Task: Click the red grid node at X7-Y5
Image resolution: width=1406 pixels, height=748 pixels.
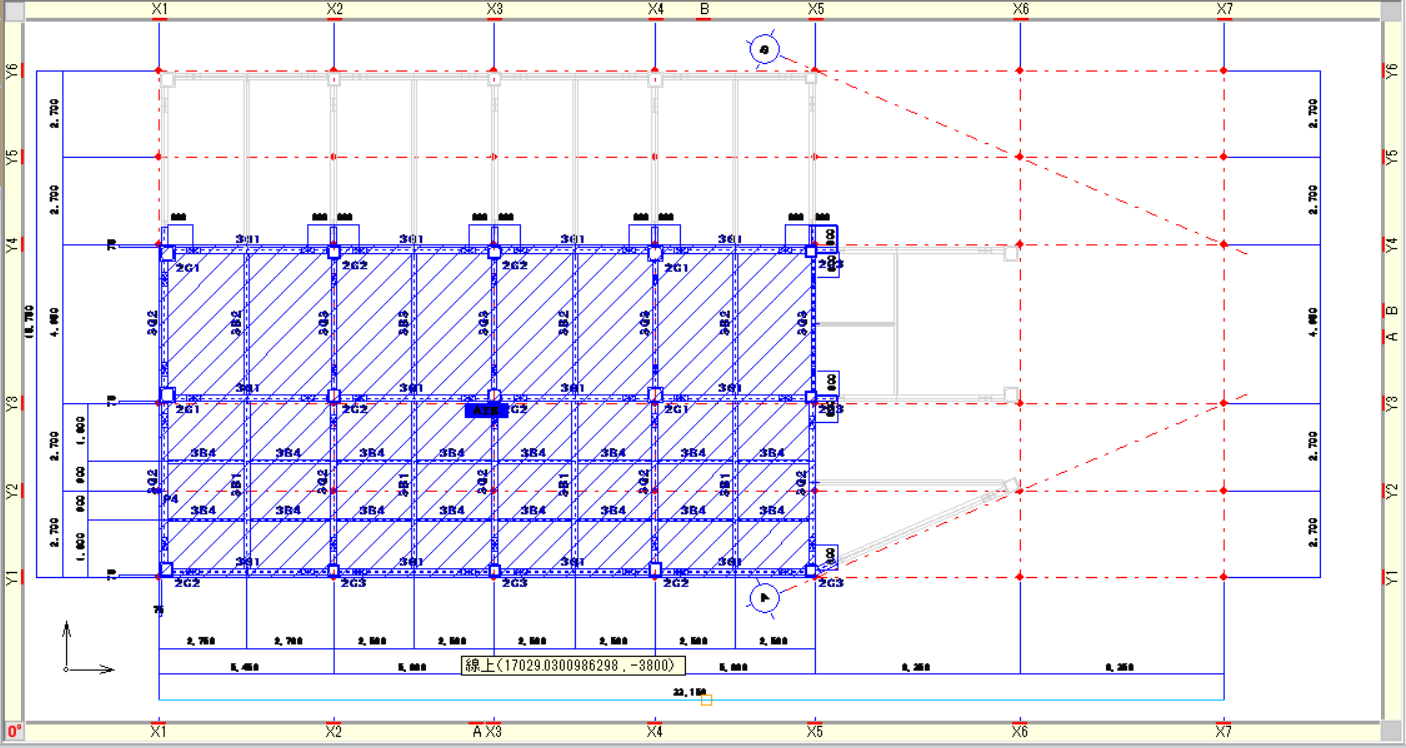Action: pyautogui.click(x=1224, y=157)
